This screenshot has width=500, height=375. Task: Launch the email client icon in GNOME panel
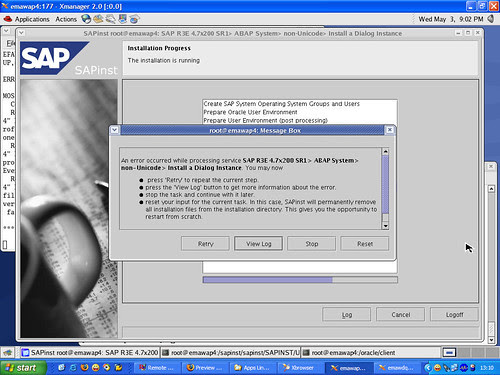coord(98,19)
